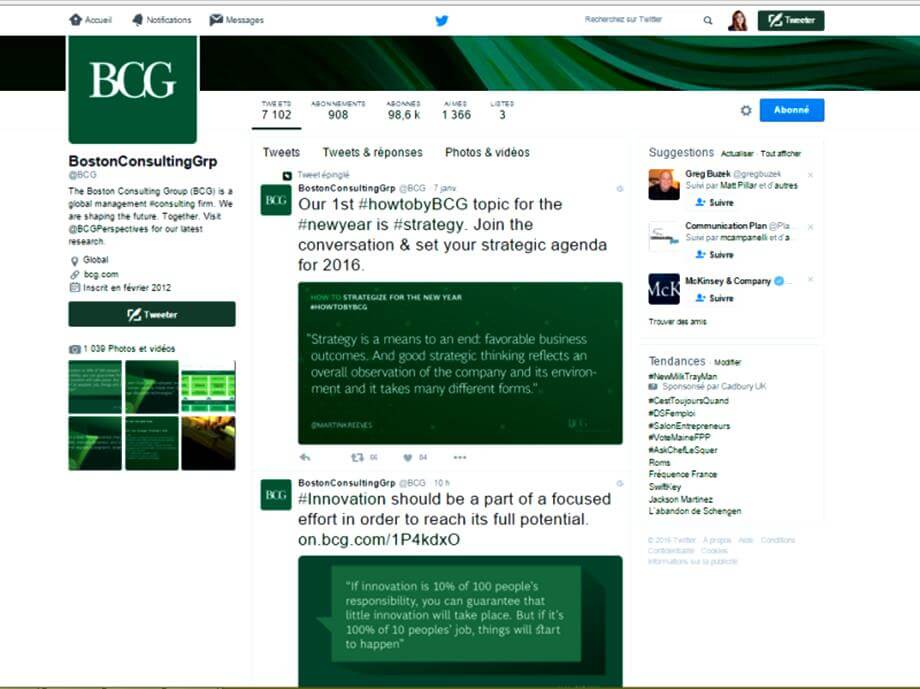The height and width of the screenshot is (689, 920).
Task: Dismiss Communication Plan suggestion
Action: pos(810,227)
